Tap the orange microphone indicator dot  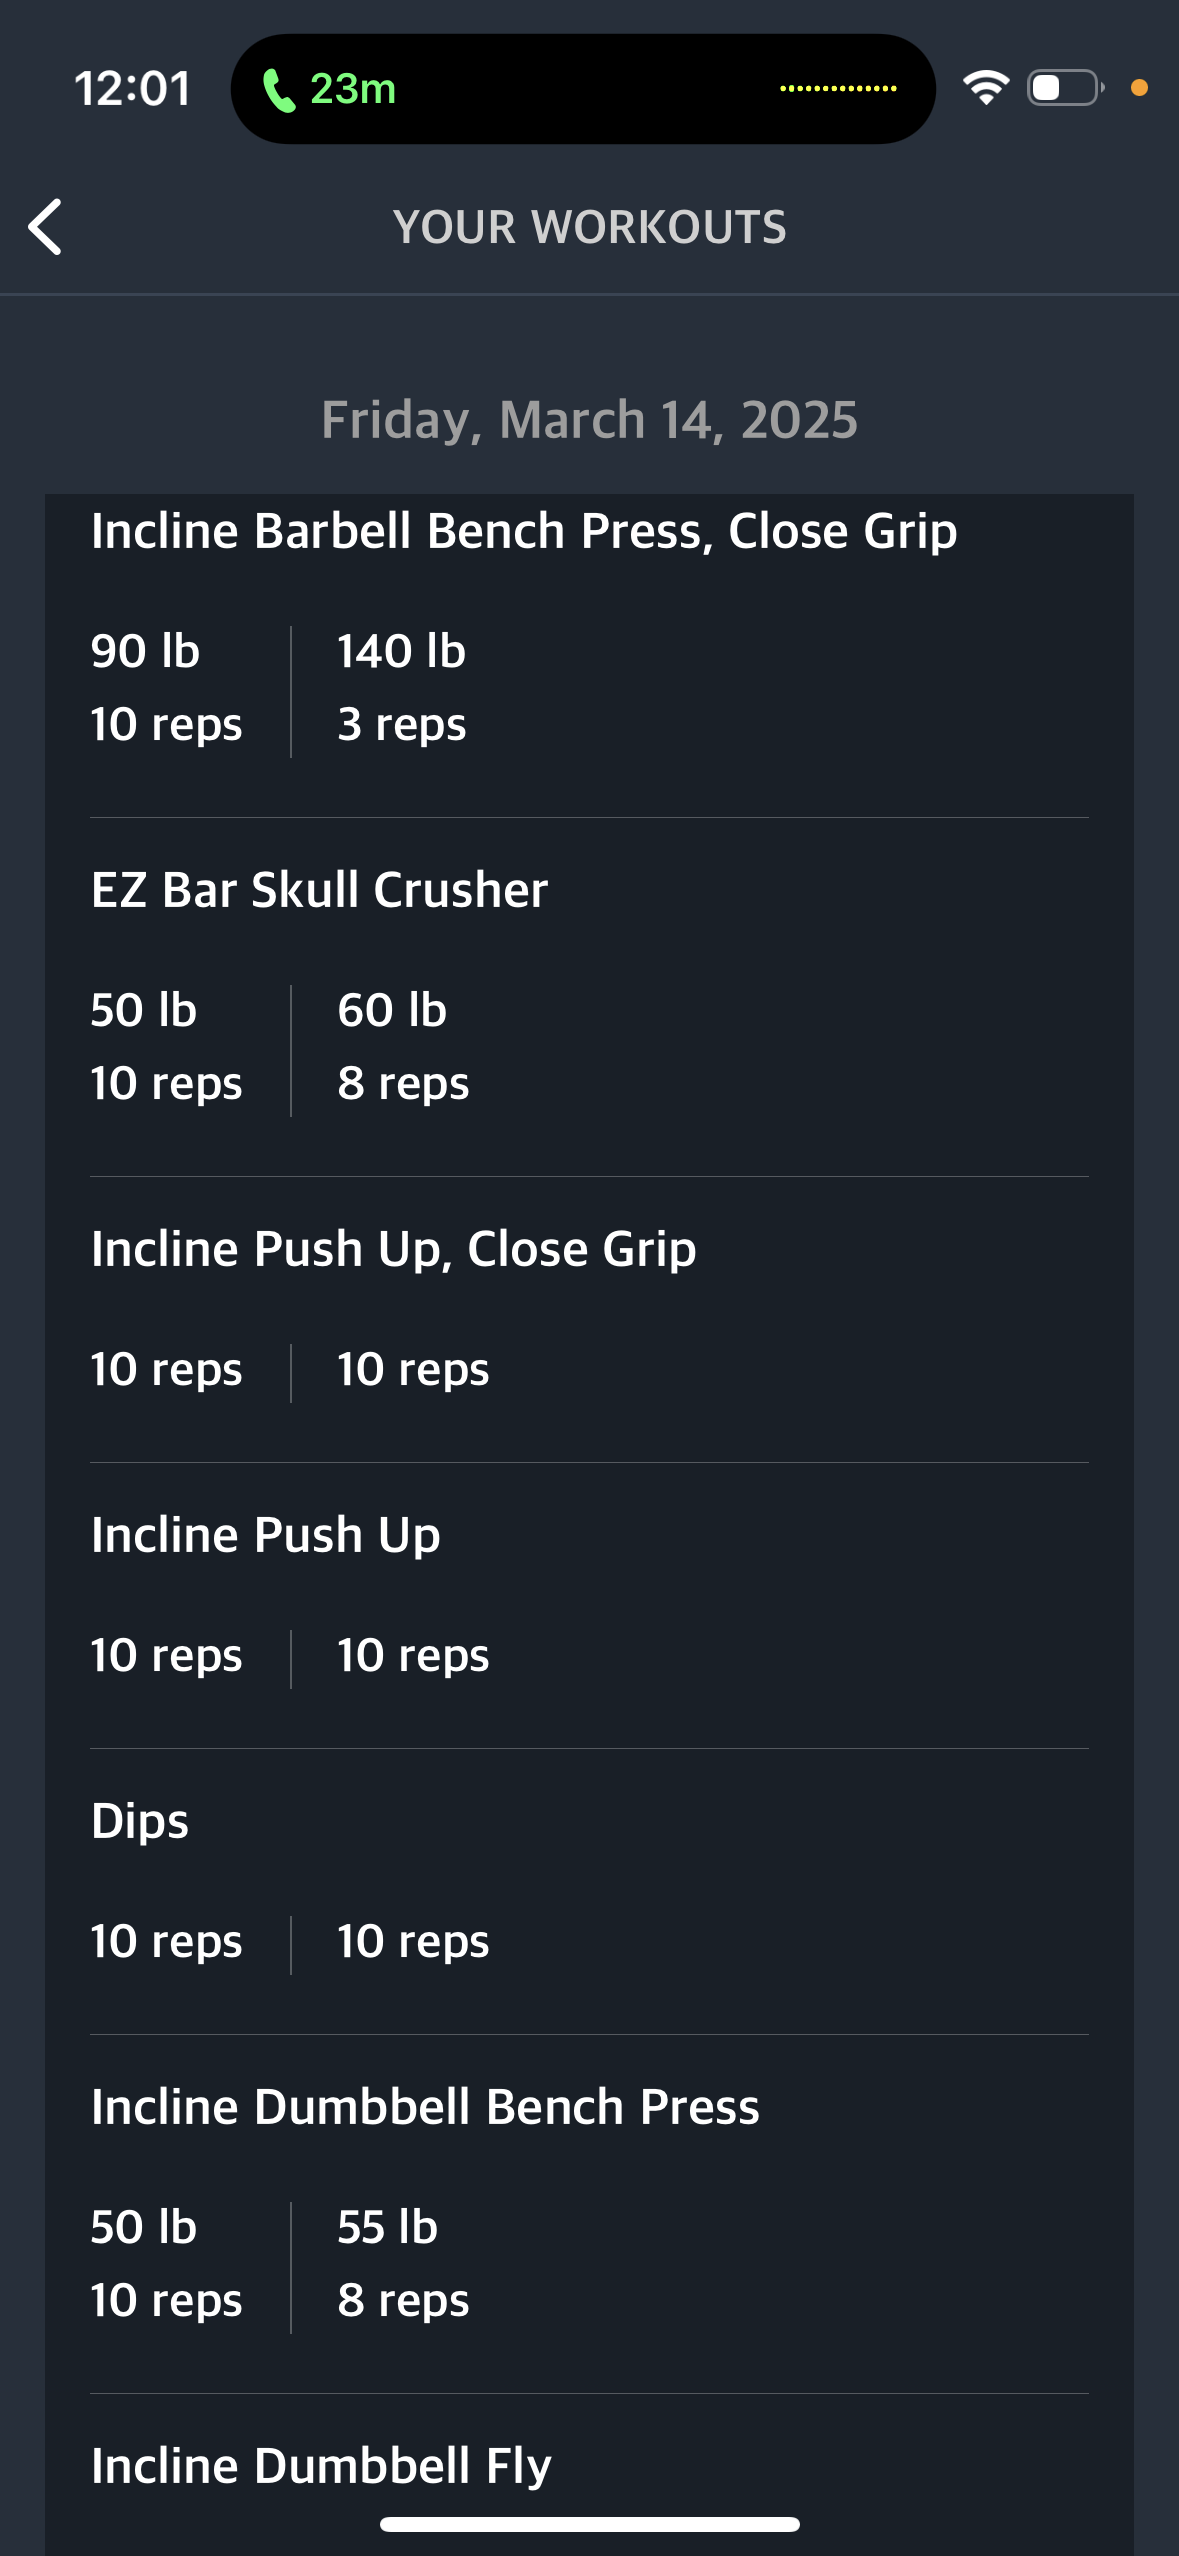[x=1139, y=88]
